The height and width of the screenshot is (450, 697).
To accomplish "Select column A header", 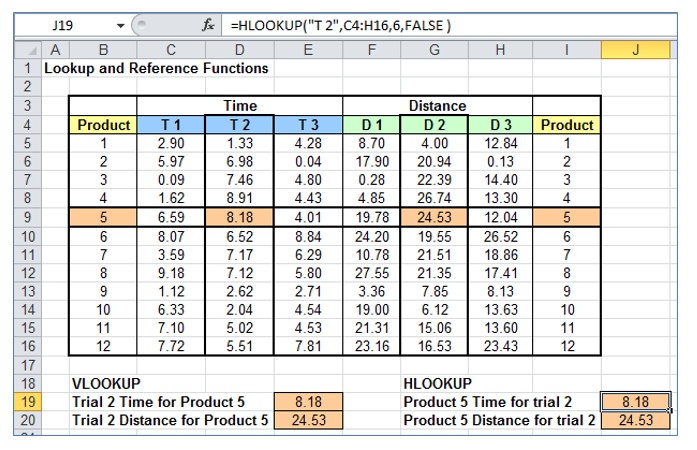I will click(x=56, y=50).
